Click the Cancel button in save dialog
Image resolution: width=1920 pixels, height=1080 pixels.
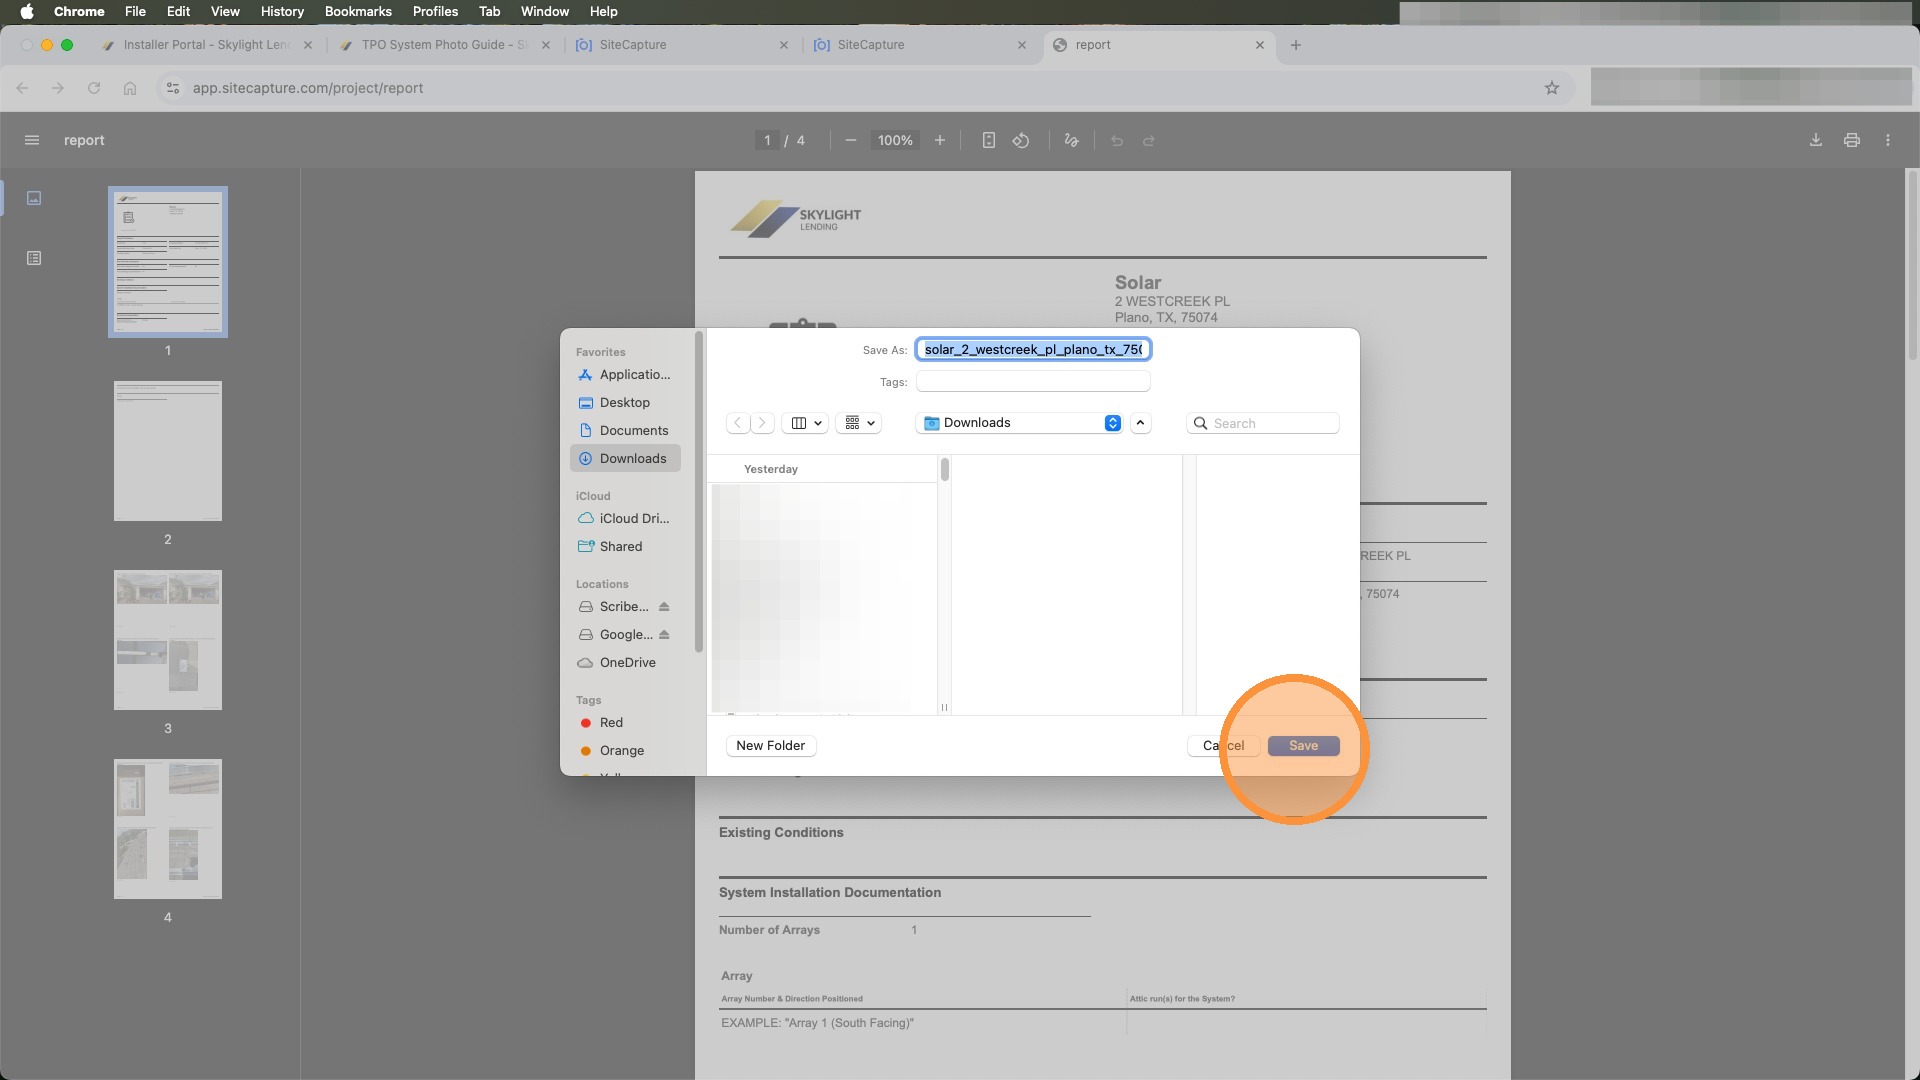(1224, 746)
